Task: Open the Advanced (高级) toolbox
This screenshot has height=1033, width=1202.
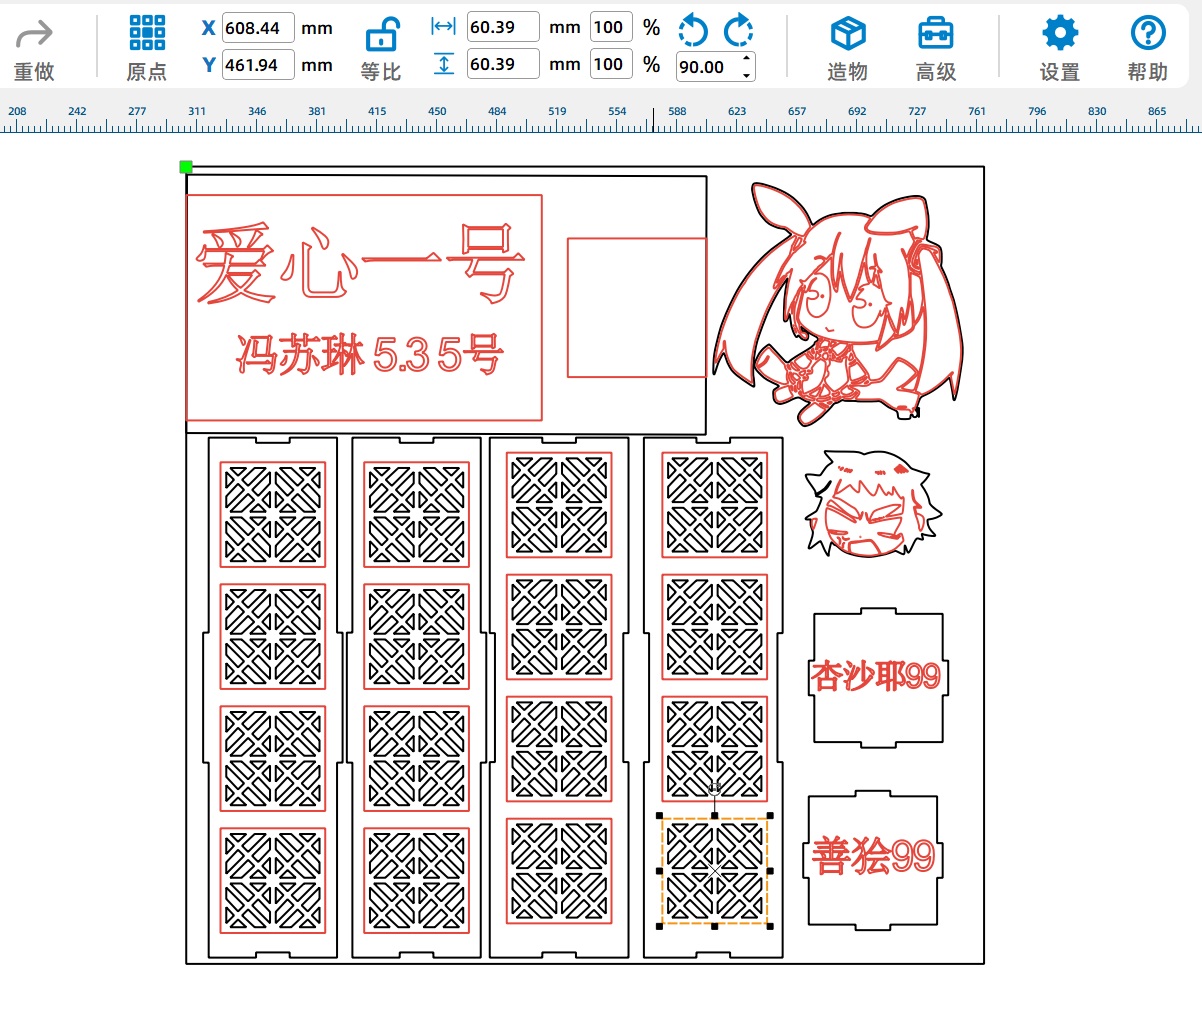Action: [936, 34]
